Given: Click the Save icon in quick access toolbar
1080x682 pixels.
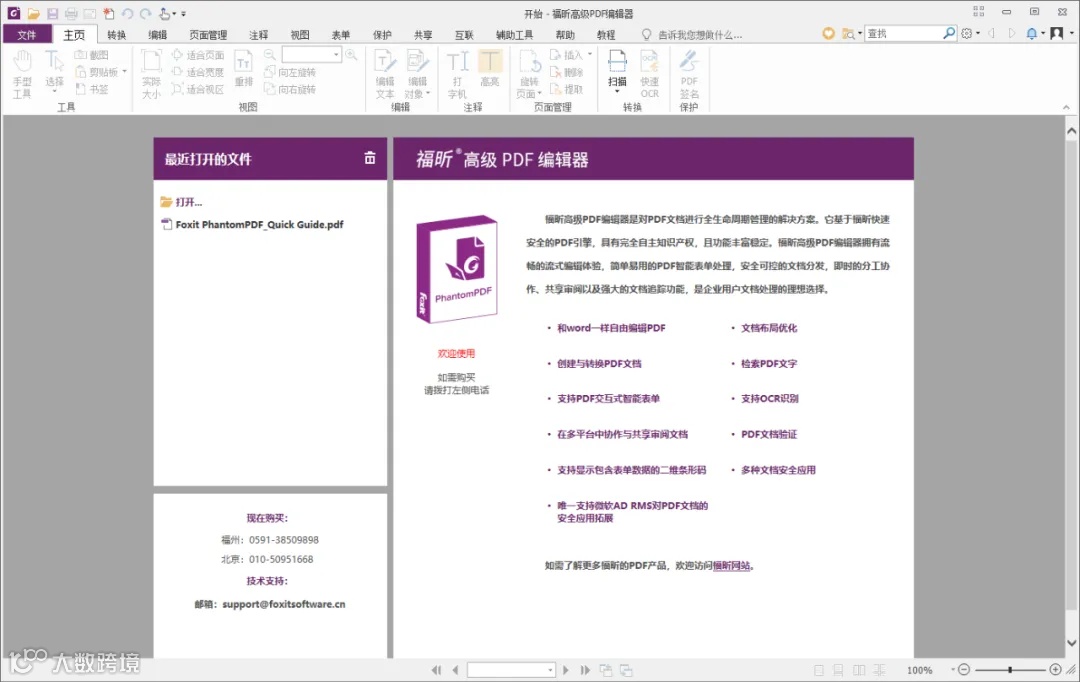Looking at the screenshot, I should click(x=52, y=13).
